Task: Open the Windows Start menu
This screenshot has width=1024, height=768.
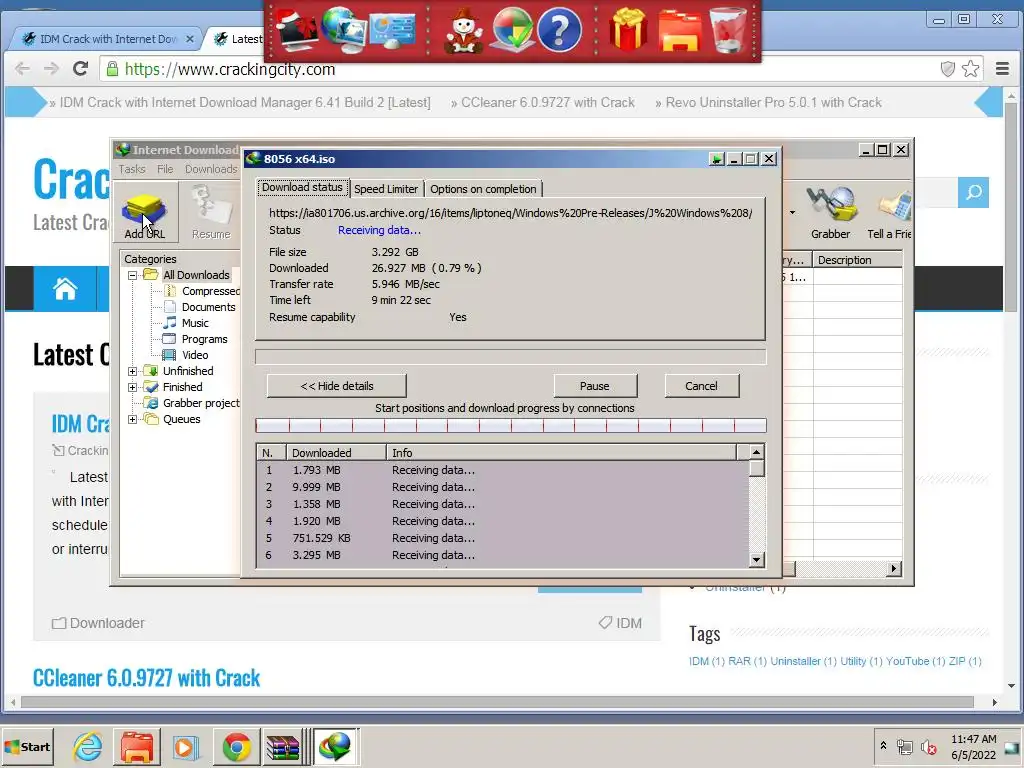Action: point(27,746)
